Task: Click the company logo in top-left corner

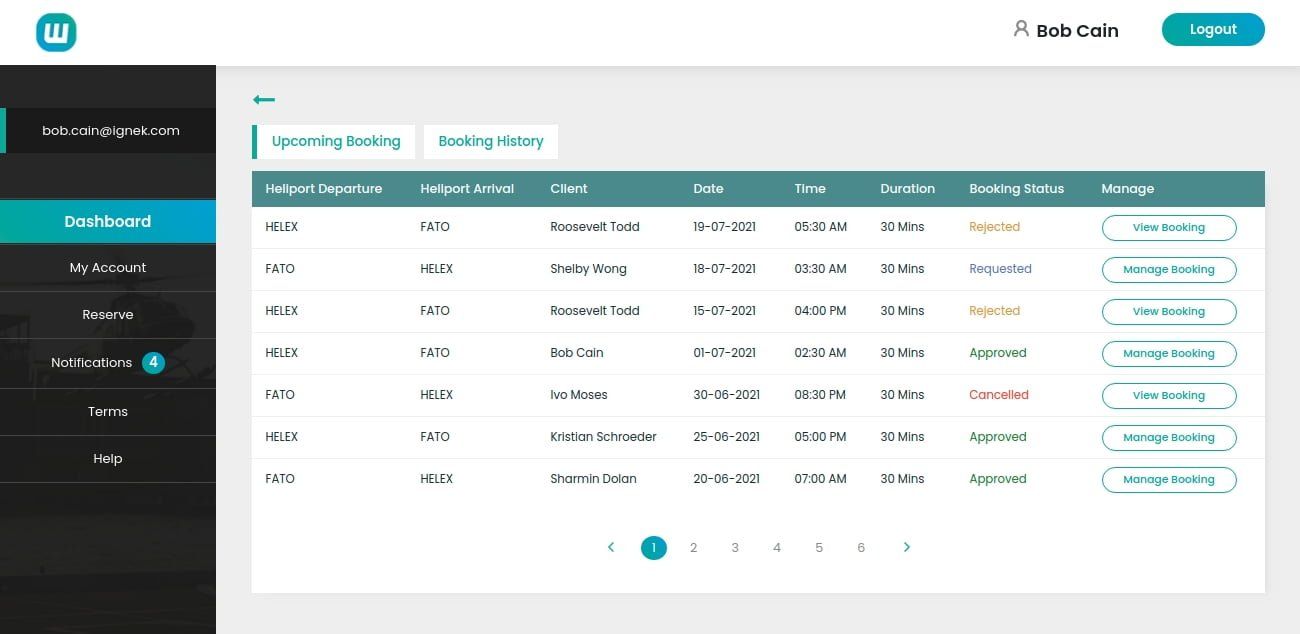Action: tap(55, 31)
